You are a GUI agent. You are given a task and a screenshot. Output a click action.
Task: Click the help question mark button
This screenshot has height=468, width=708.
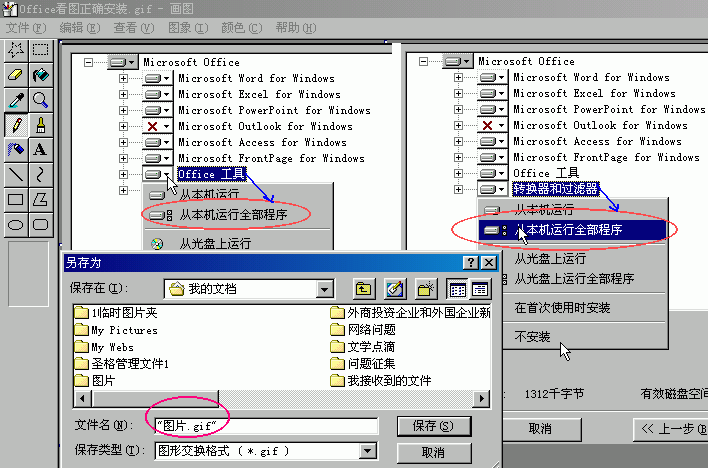tap(470, 262)
